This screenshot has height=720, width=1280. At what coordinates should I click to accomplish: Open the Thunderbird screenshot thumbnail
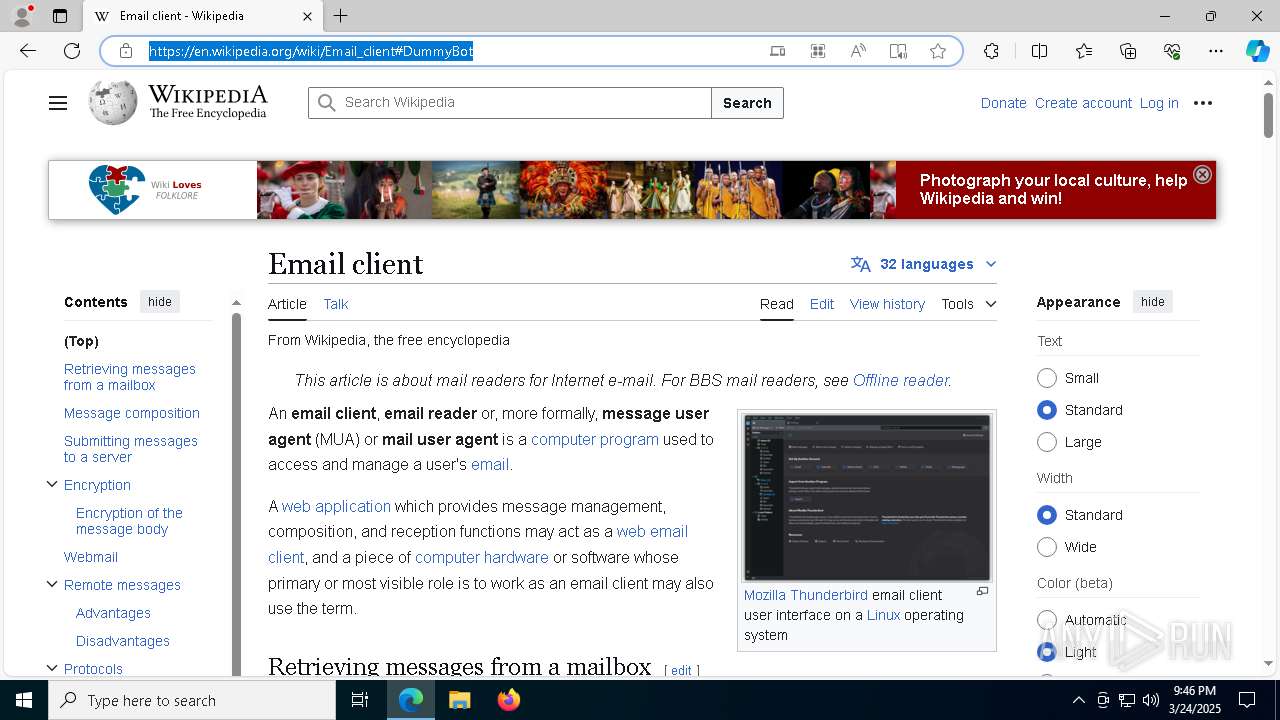tap(867, 496)
